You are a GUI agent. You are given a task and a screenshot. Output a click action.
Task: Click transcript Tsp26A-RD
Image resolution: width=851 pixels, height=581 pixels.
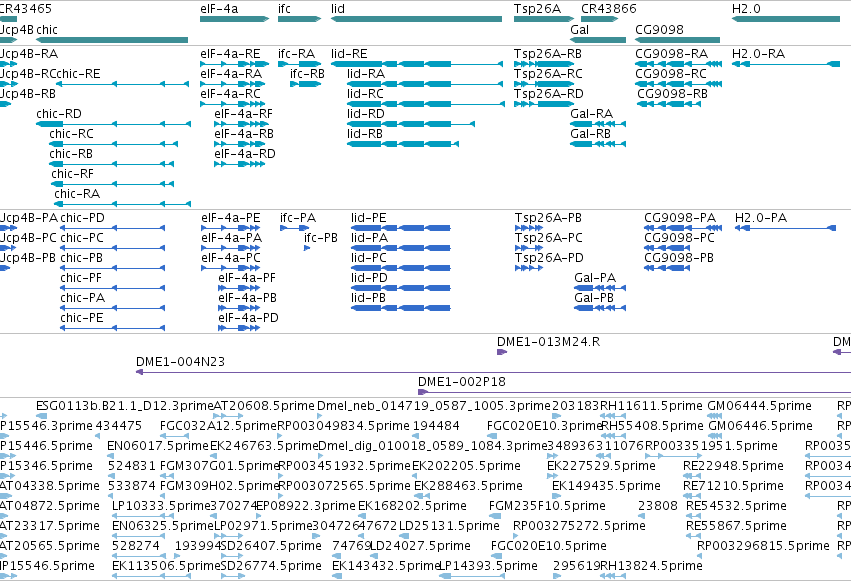click(x=544, y=104)
